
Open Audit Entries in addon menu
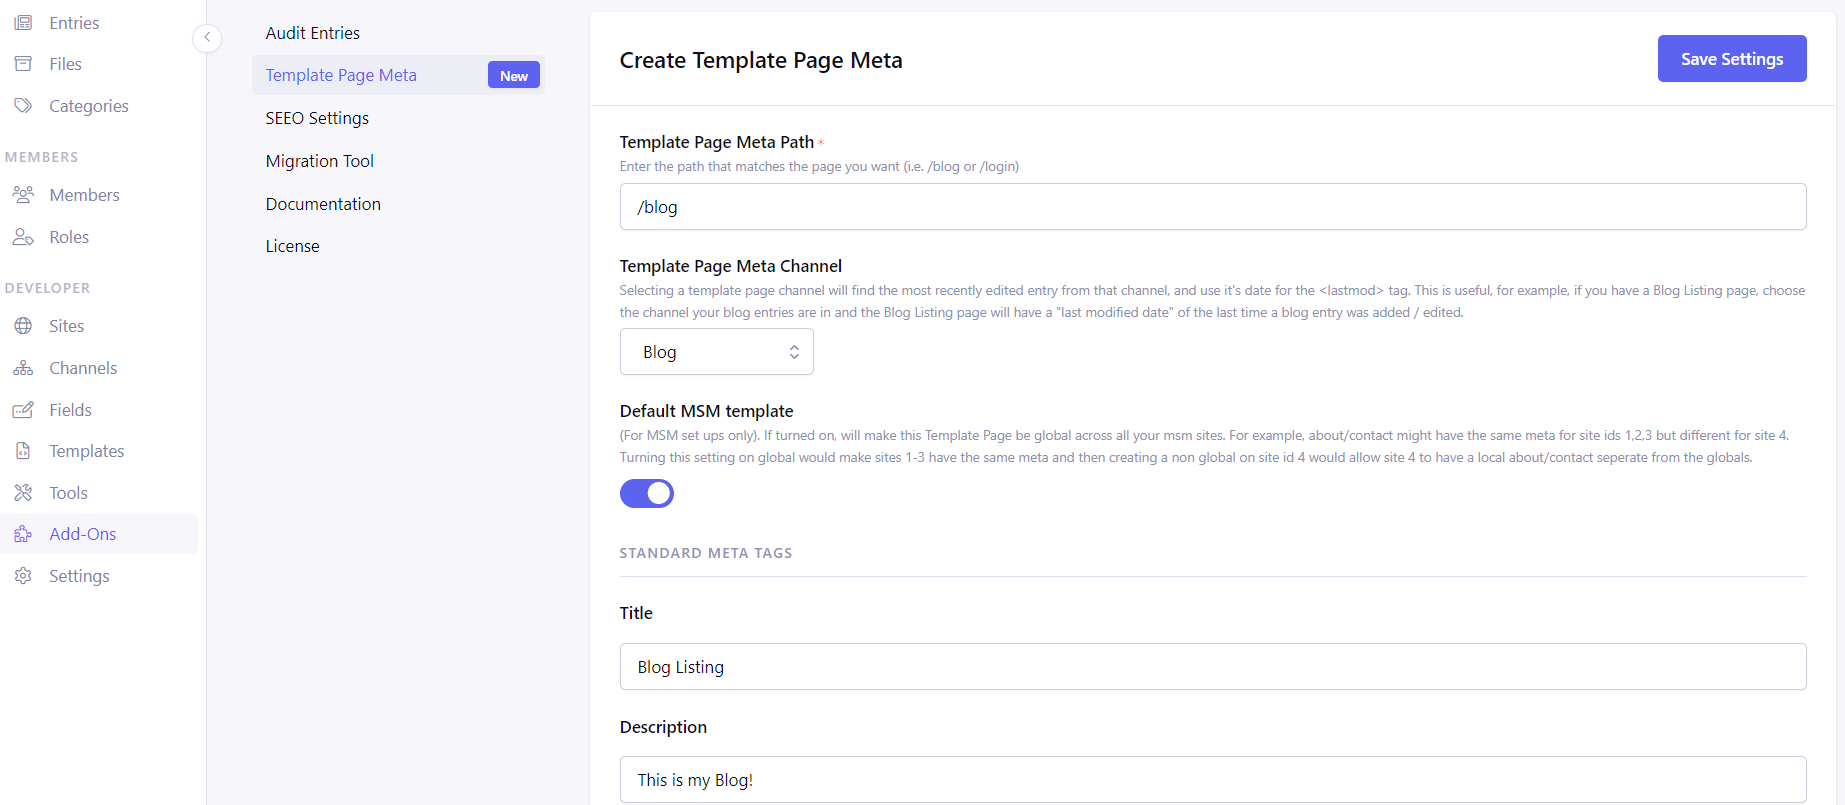click(313, 33)
